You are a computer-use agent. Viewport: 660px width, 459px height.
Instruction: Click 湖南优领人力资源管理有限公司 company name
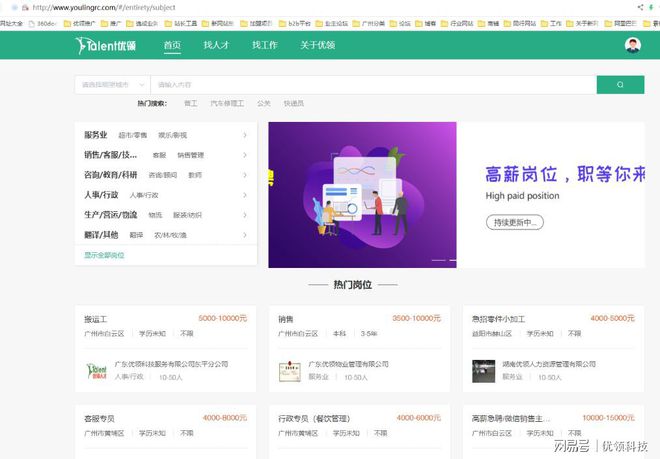[x=549, y=364]
